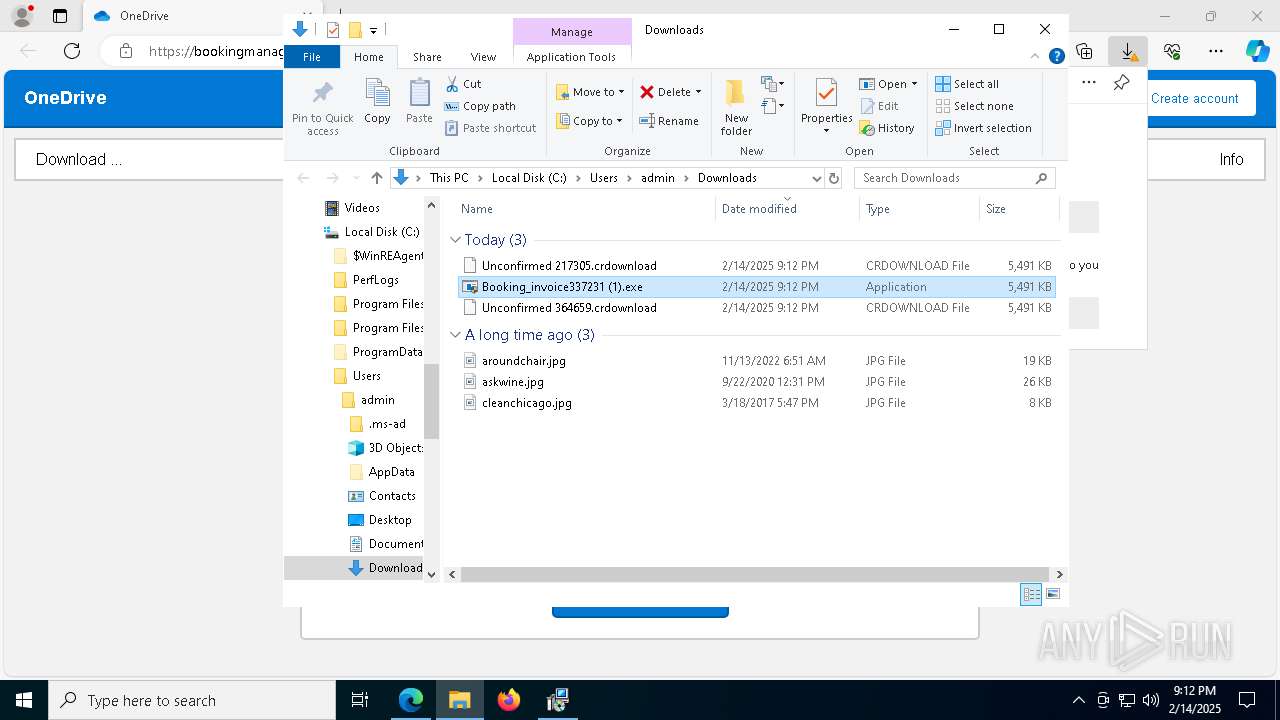This screenshot has width=1280, height=720.
Task: Select Booking_invoice337231 (1).exe file
Action: click(x=756, y=287)
